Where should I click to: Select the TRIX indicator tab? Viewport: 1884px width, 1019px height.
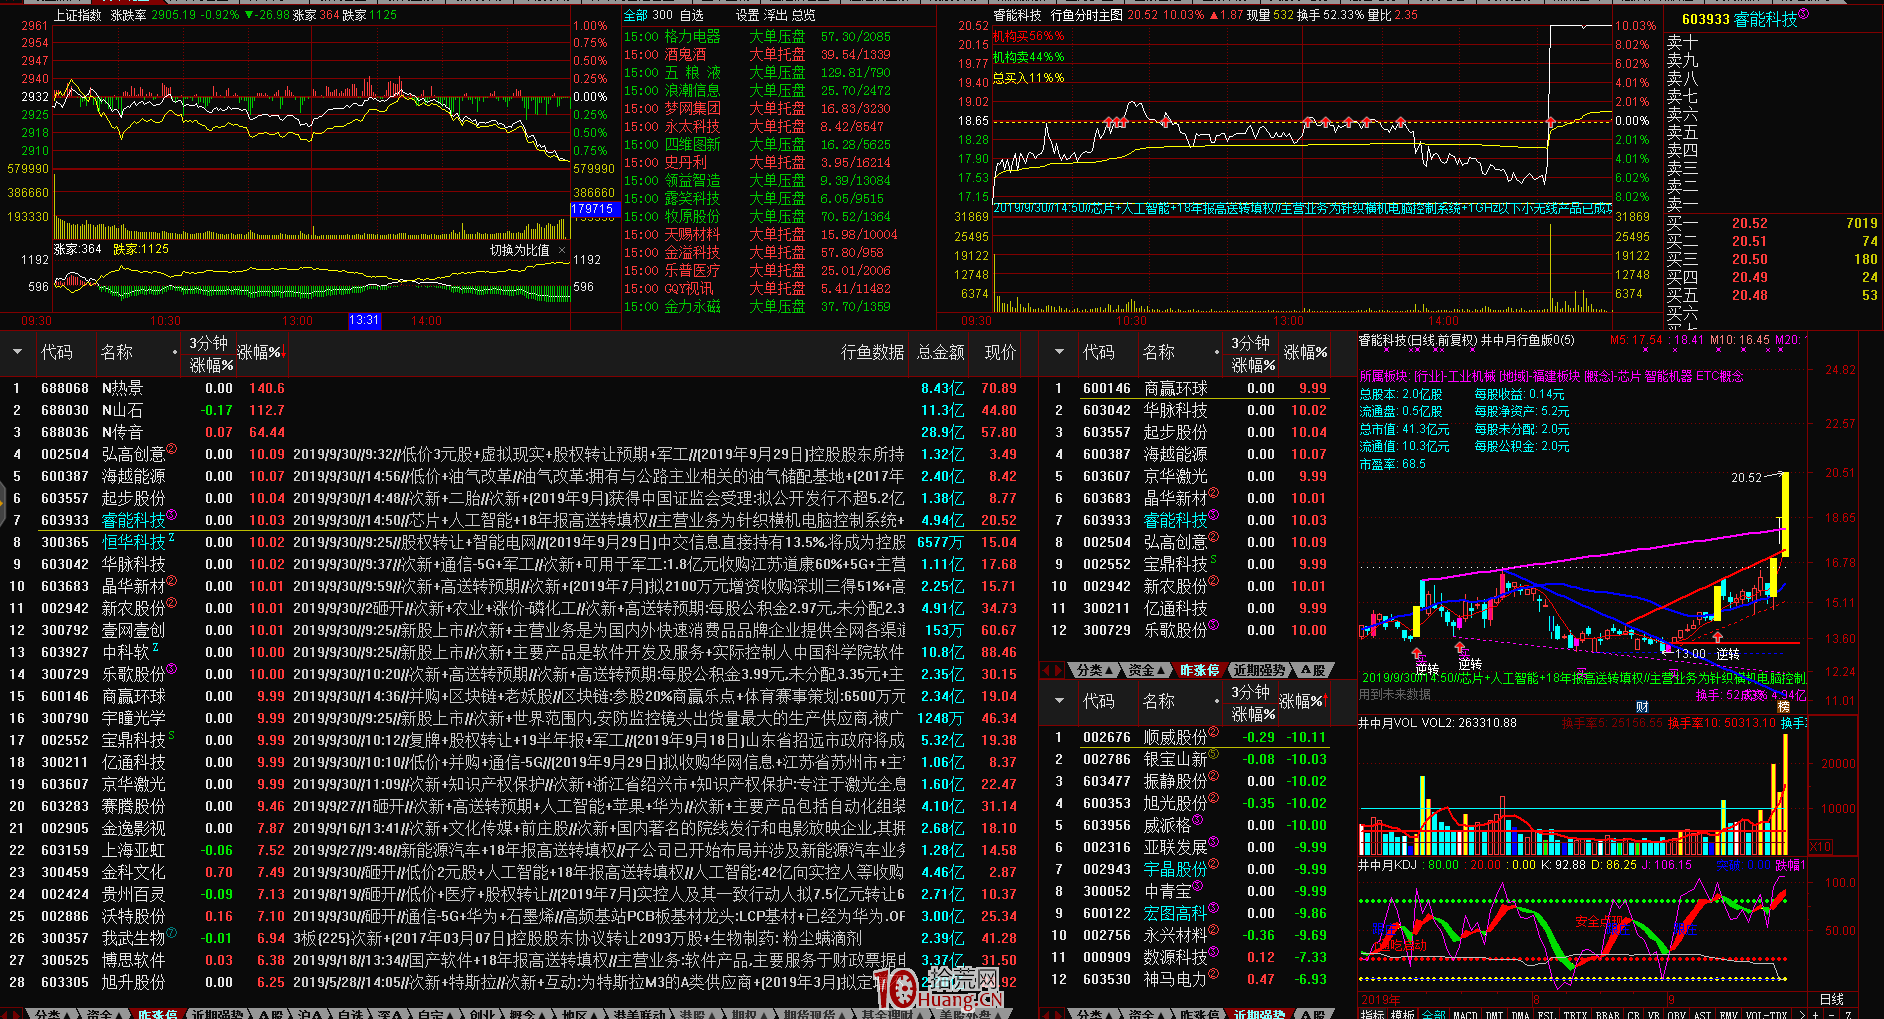tap(1575, 1014)
